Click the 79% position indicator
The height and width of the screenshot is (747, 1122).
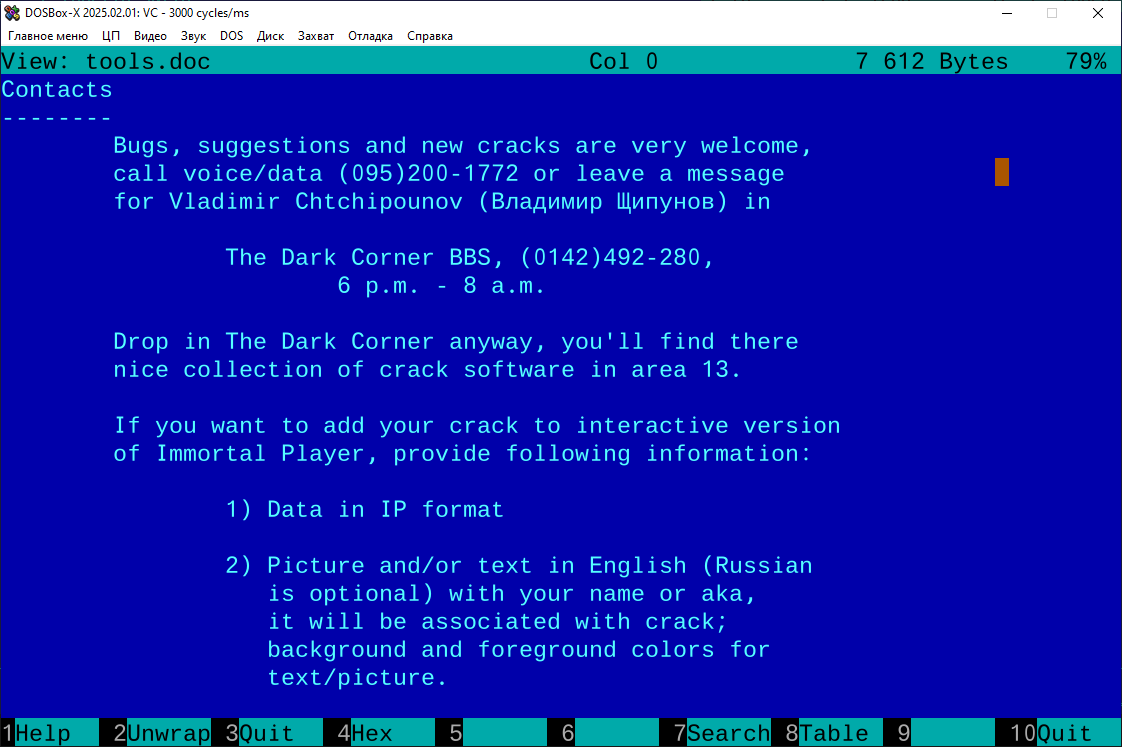pos(1086,62)
